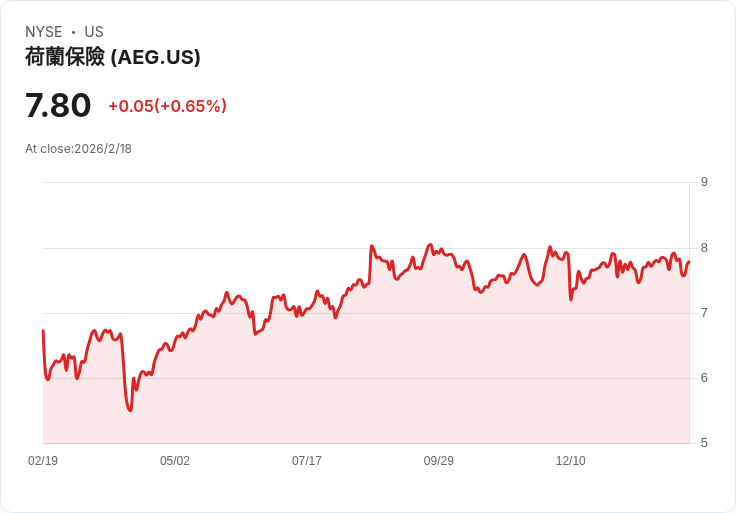
Task: Click the dot separator between NYSE and US
Action: click(x=73, y=32)
